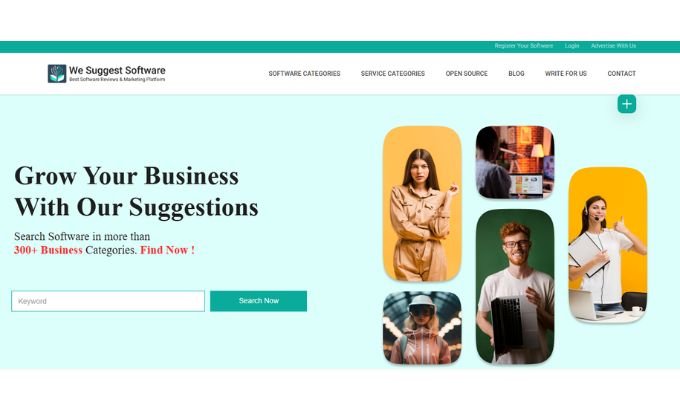Viewport: 680px width, 409px height.
Task: Open Software Categories menu
Action: coord(304,74)
